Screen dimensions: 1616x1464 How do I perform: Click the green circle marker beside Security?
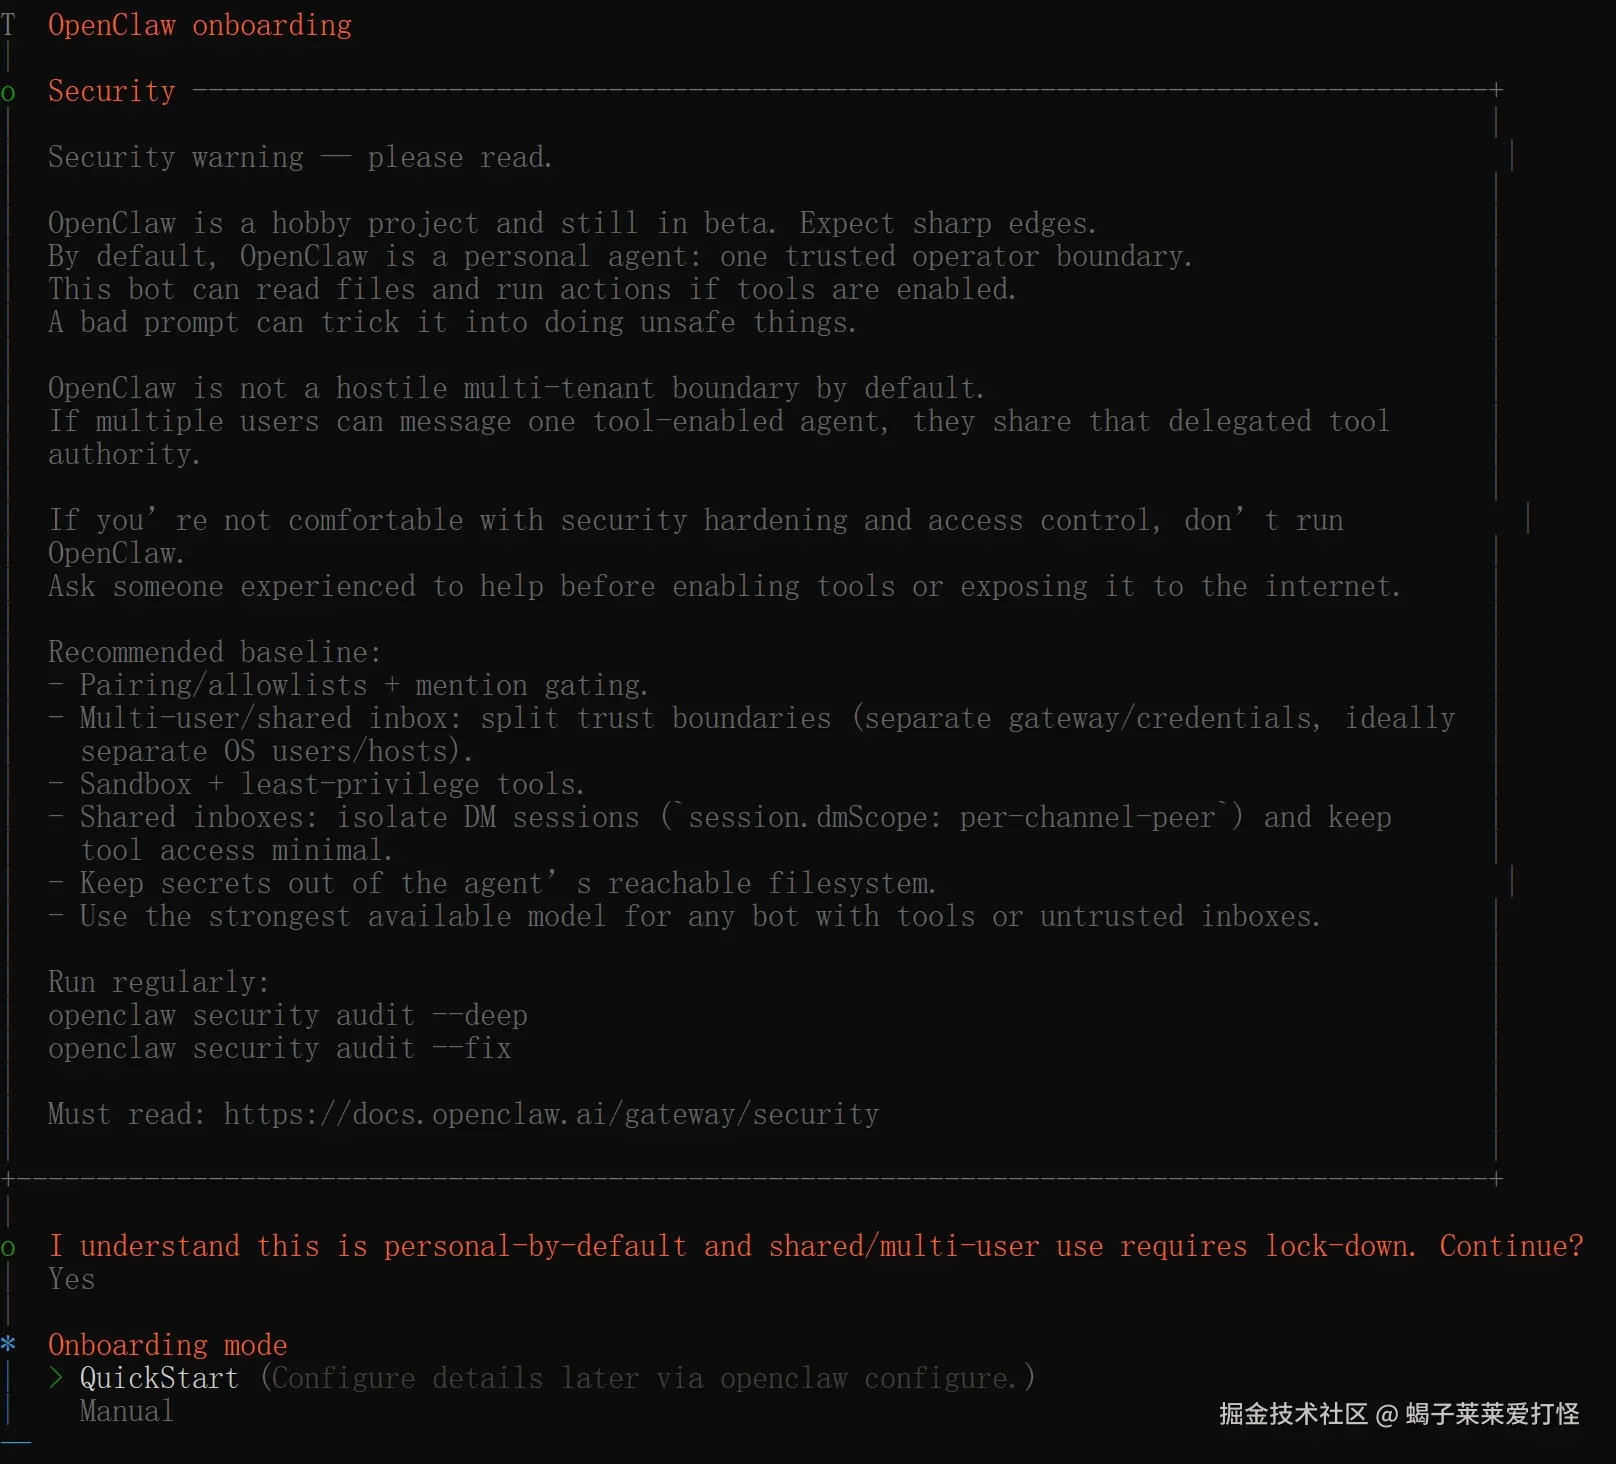pos(8,94)
